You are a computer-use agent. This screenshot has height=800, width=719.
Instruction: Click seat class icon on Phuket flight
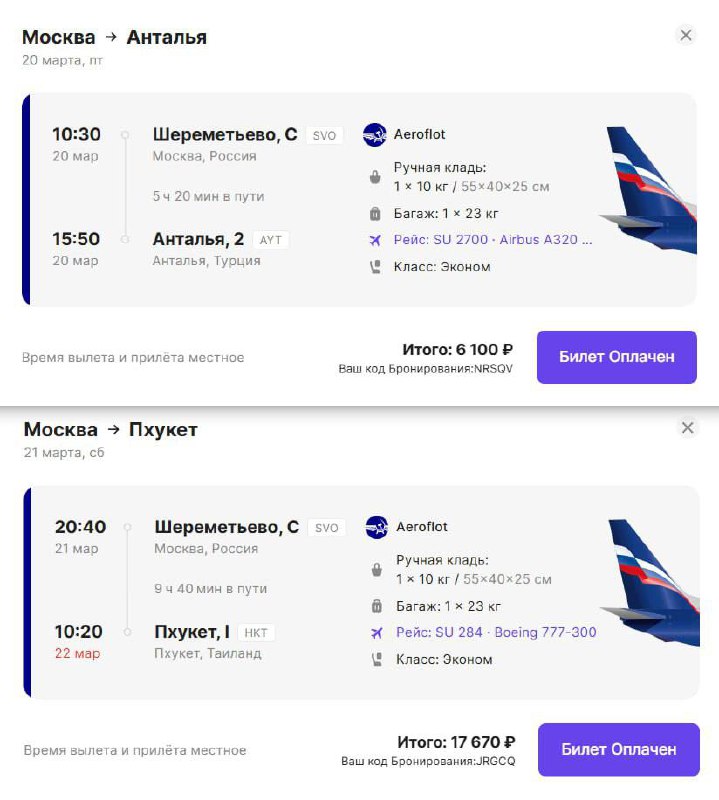tap(377, 659)
